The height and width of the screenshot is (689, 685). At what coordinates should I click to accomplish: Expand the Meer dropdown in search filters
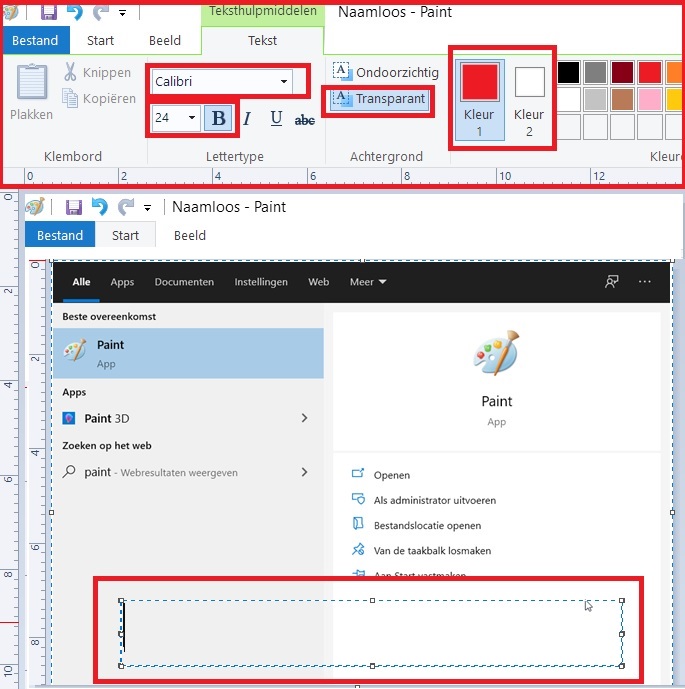368,282
